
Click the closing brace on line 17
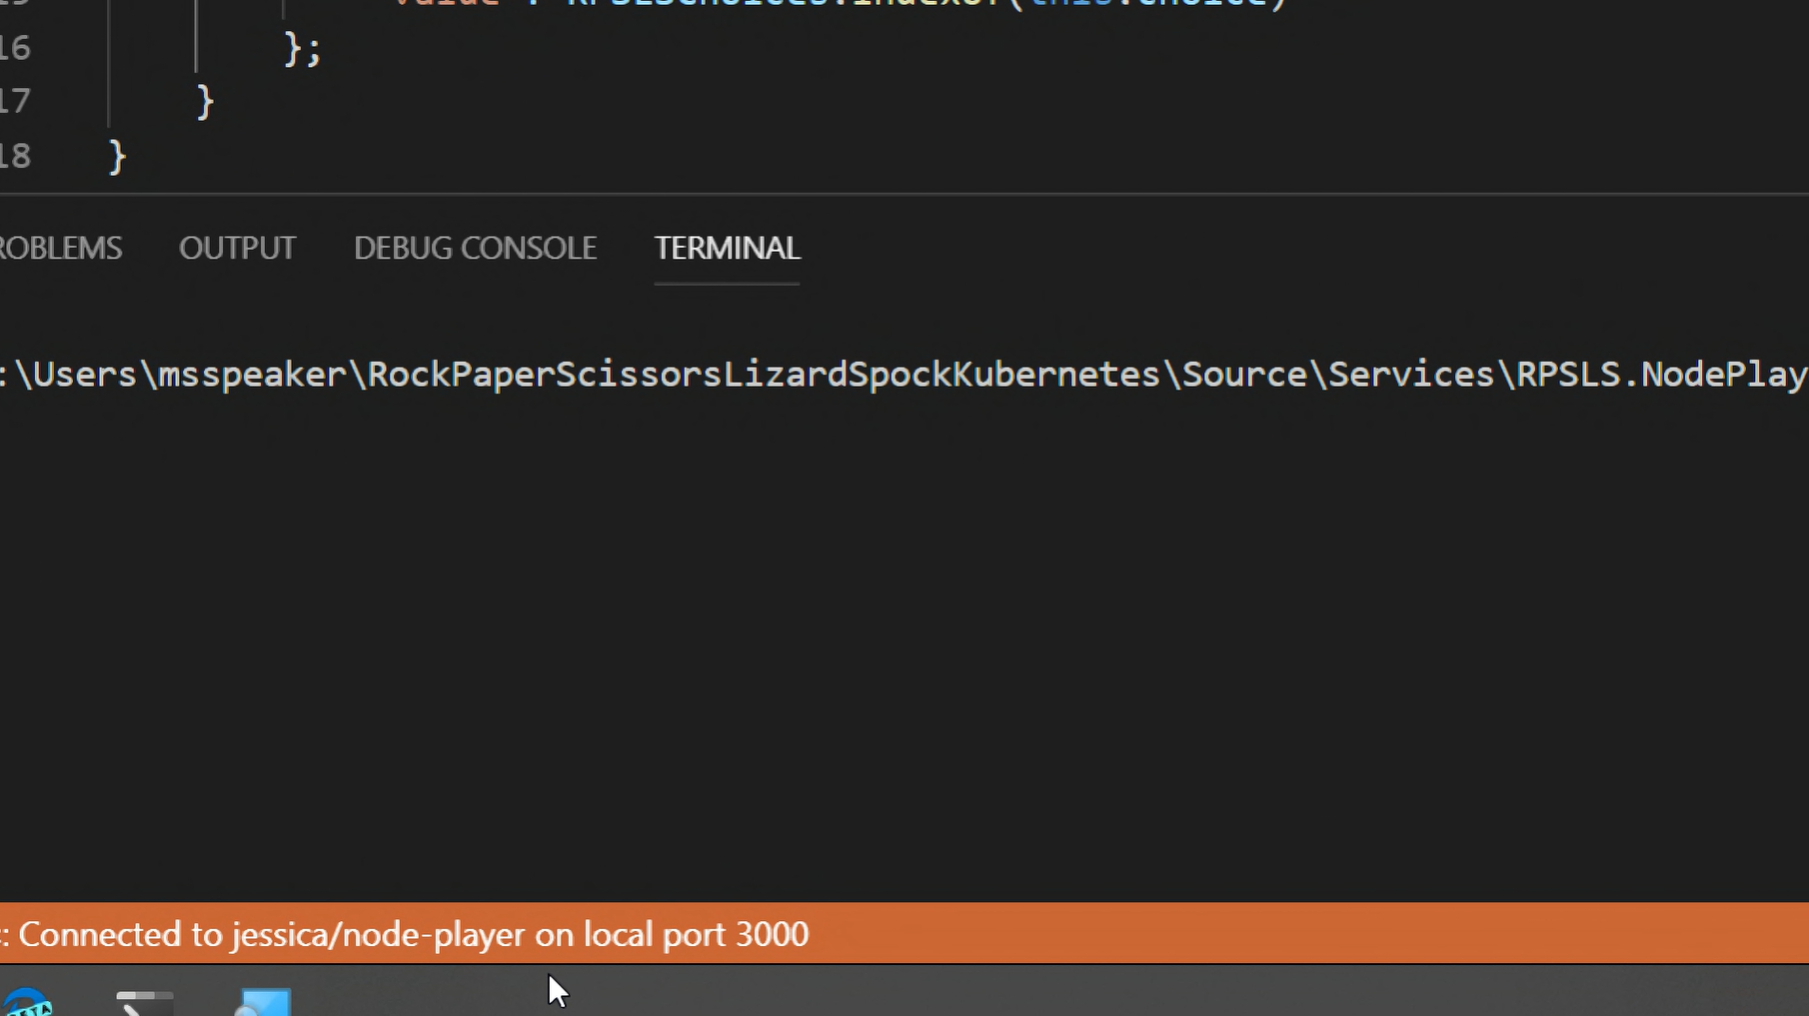(205, 102)
